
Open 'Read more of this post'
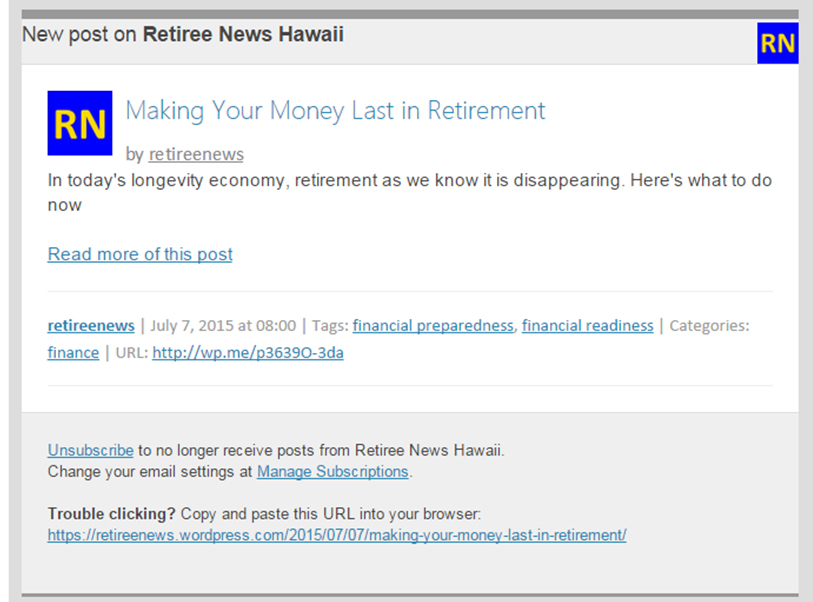click(x=140, y=254)
